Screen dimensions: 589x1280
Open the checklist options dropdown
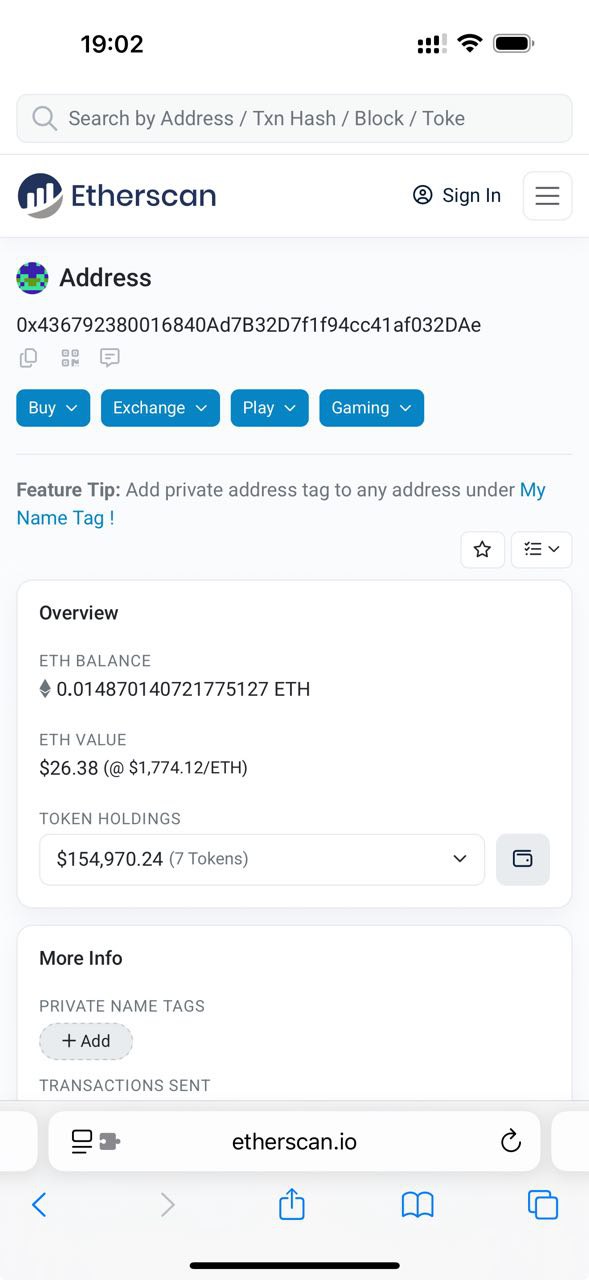click(x=541, y=549)
